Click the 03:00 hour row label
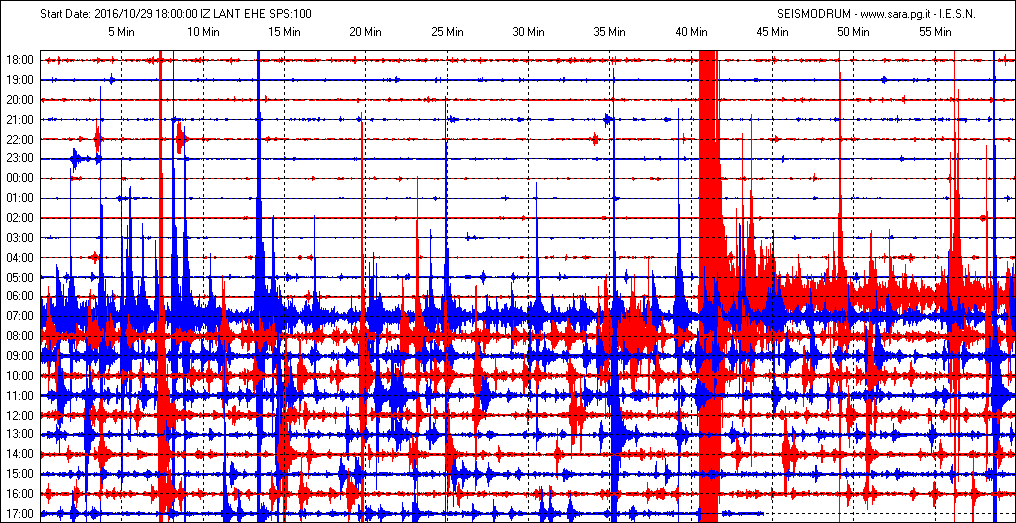1016x523 pixels. pyautogui.click(x=19, y=238)
